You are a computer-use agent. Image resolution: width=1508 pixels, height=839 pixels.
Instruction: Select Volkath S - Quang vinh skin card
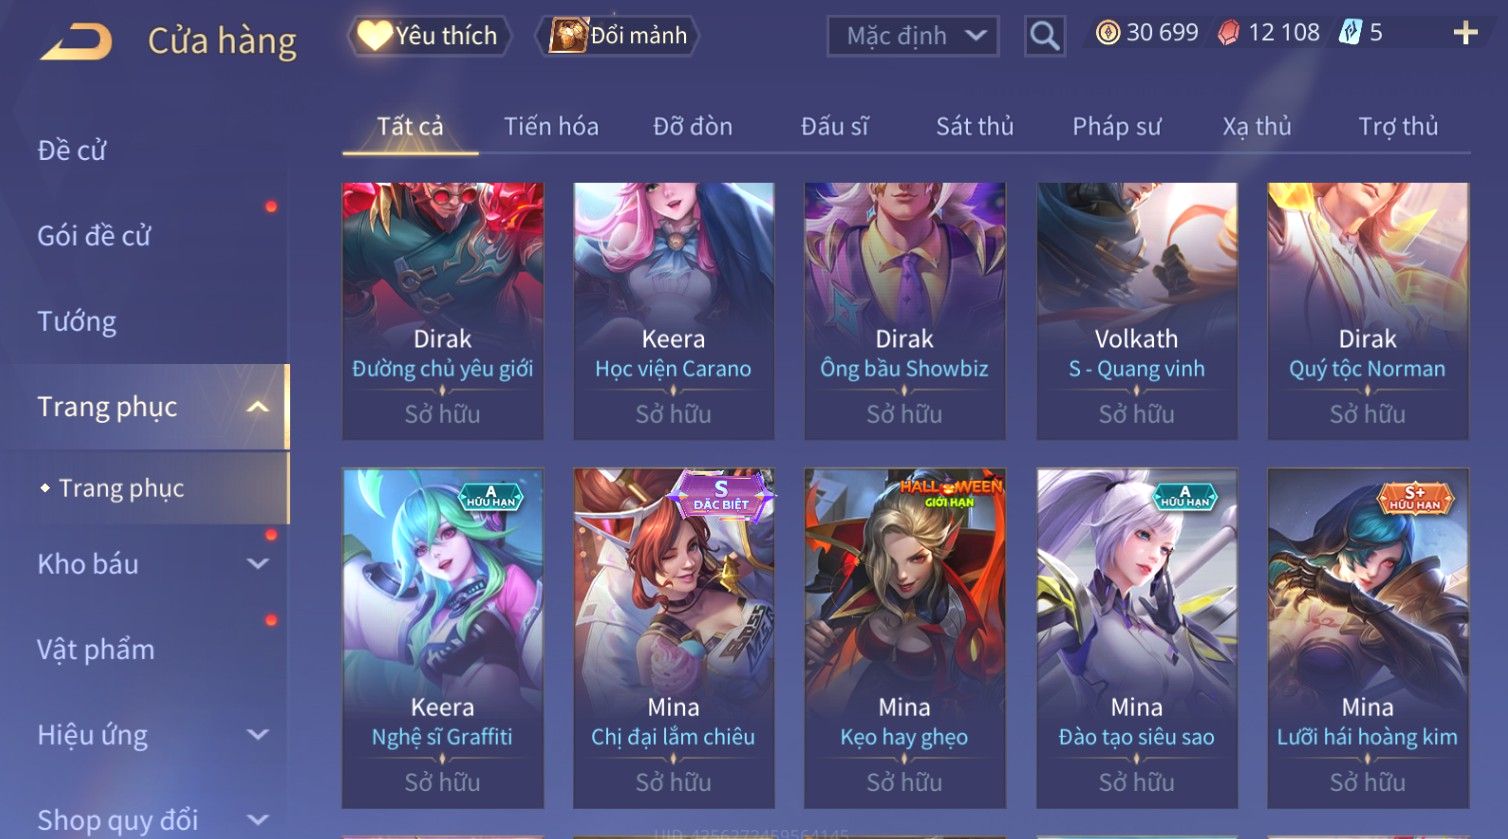pyautogui.click(x=1137, y=311)
